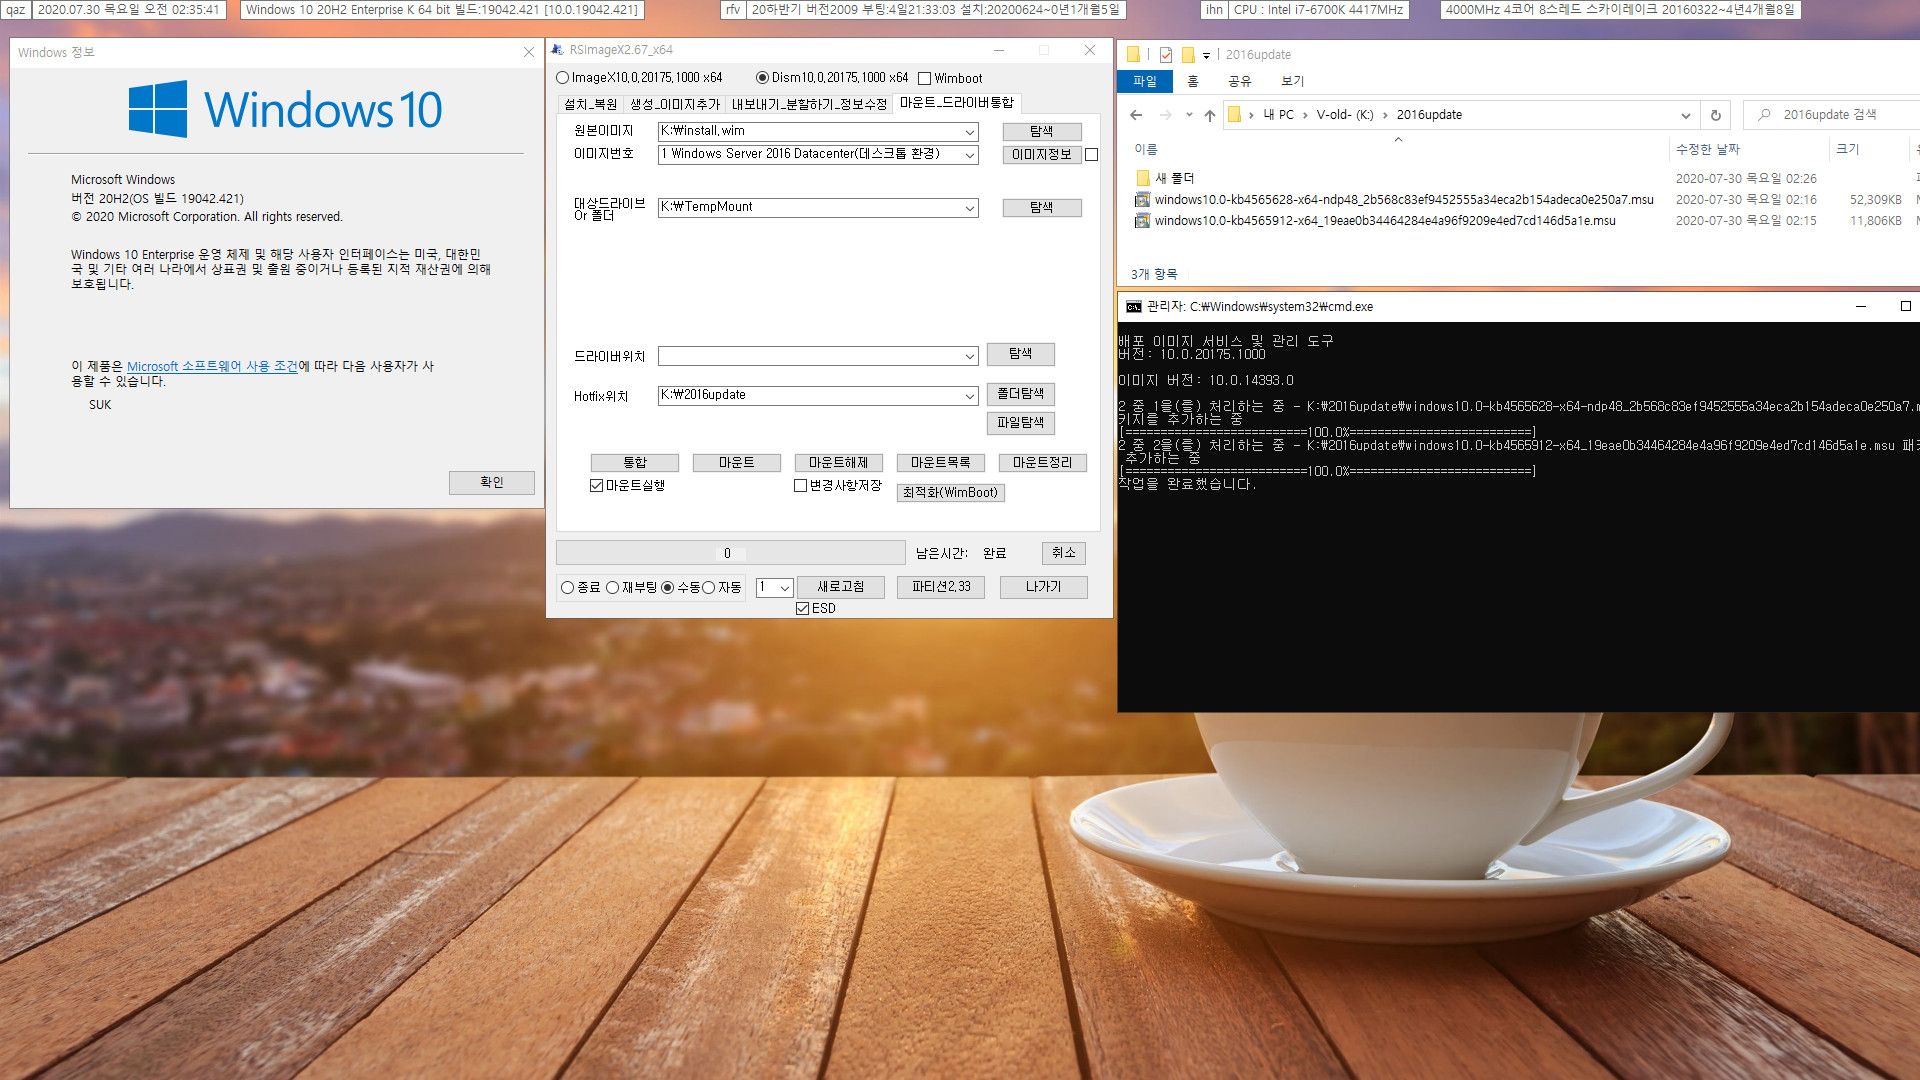Screen dimensions: 1920x1080
Task: Click the 통합 button
Action: tap(635, 463)
